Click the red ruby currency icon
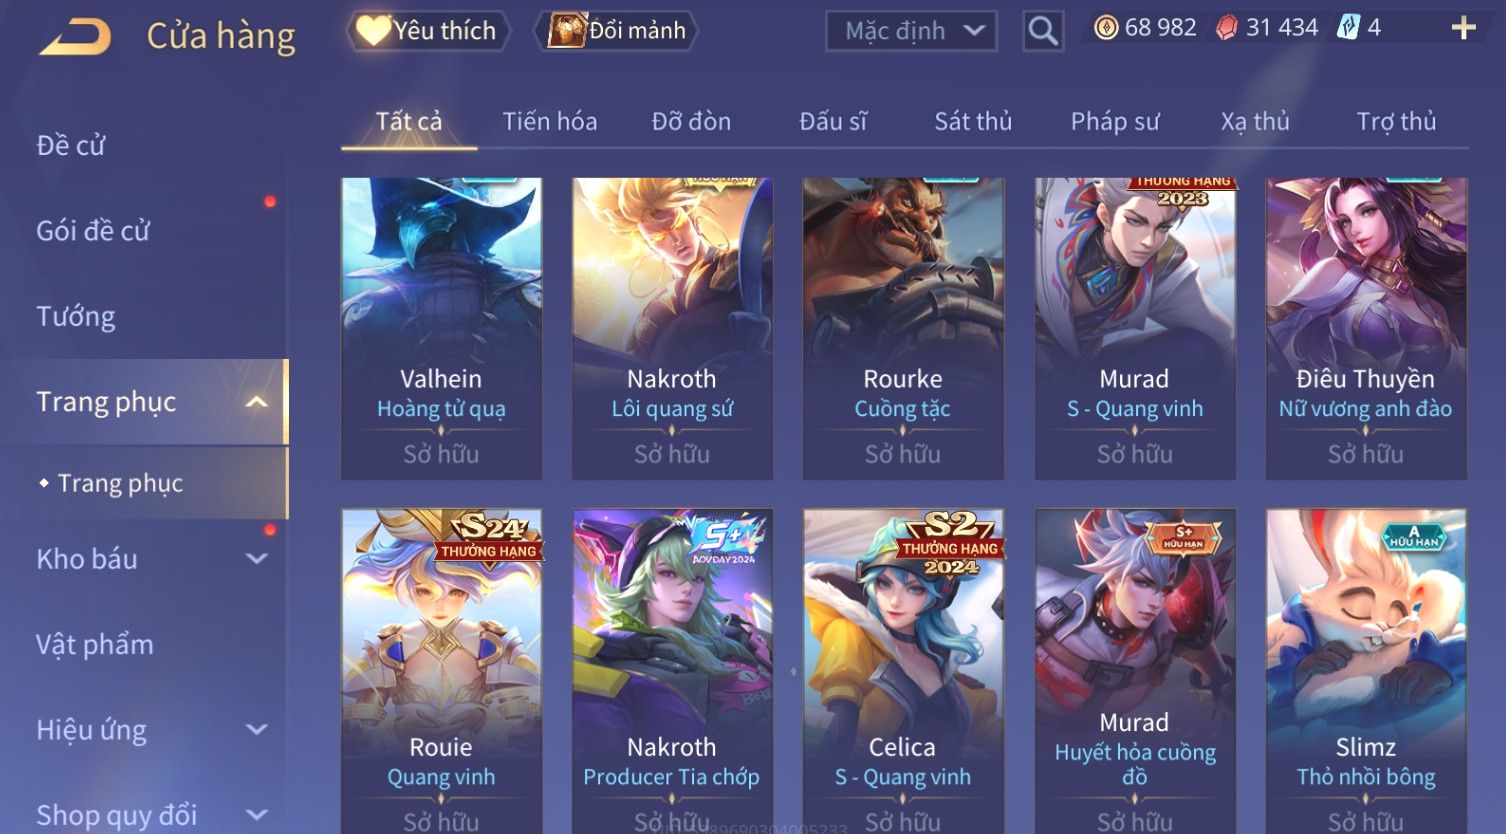This screenshot has width=1506, height=834. (1227, 28)
